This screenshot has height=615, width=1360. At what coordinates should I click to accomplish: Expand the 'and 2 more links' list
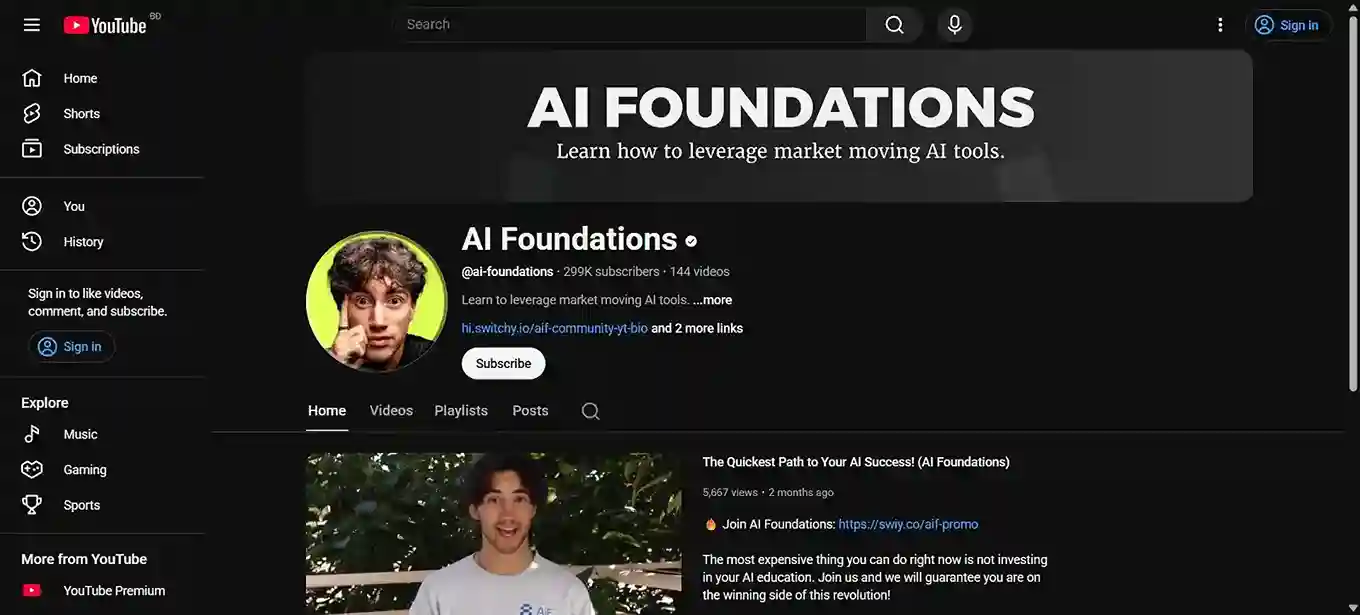(x=697, y=328)
